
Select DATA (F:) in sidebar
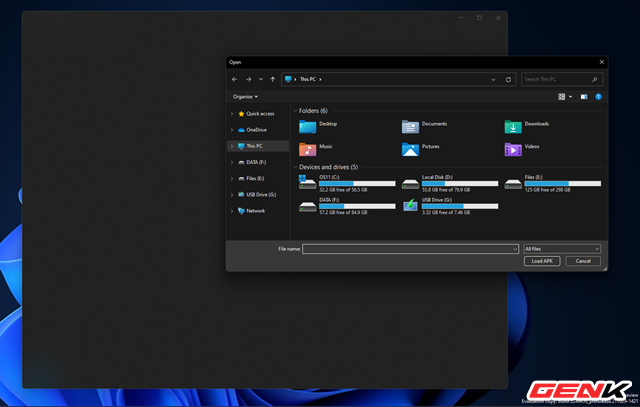point(256,162)
